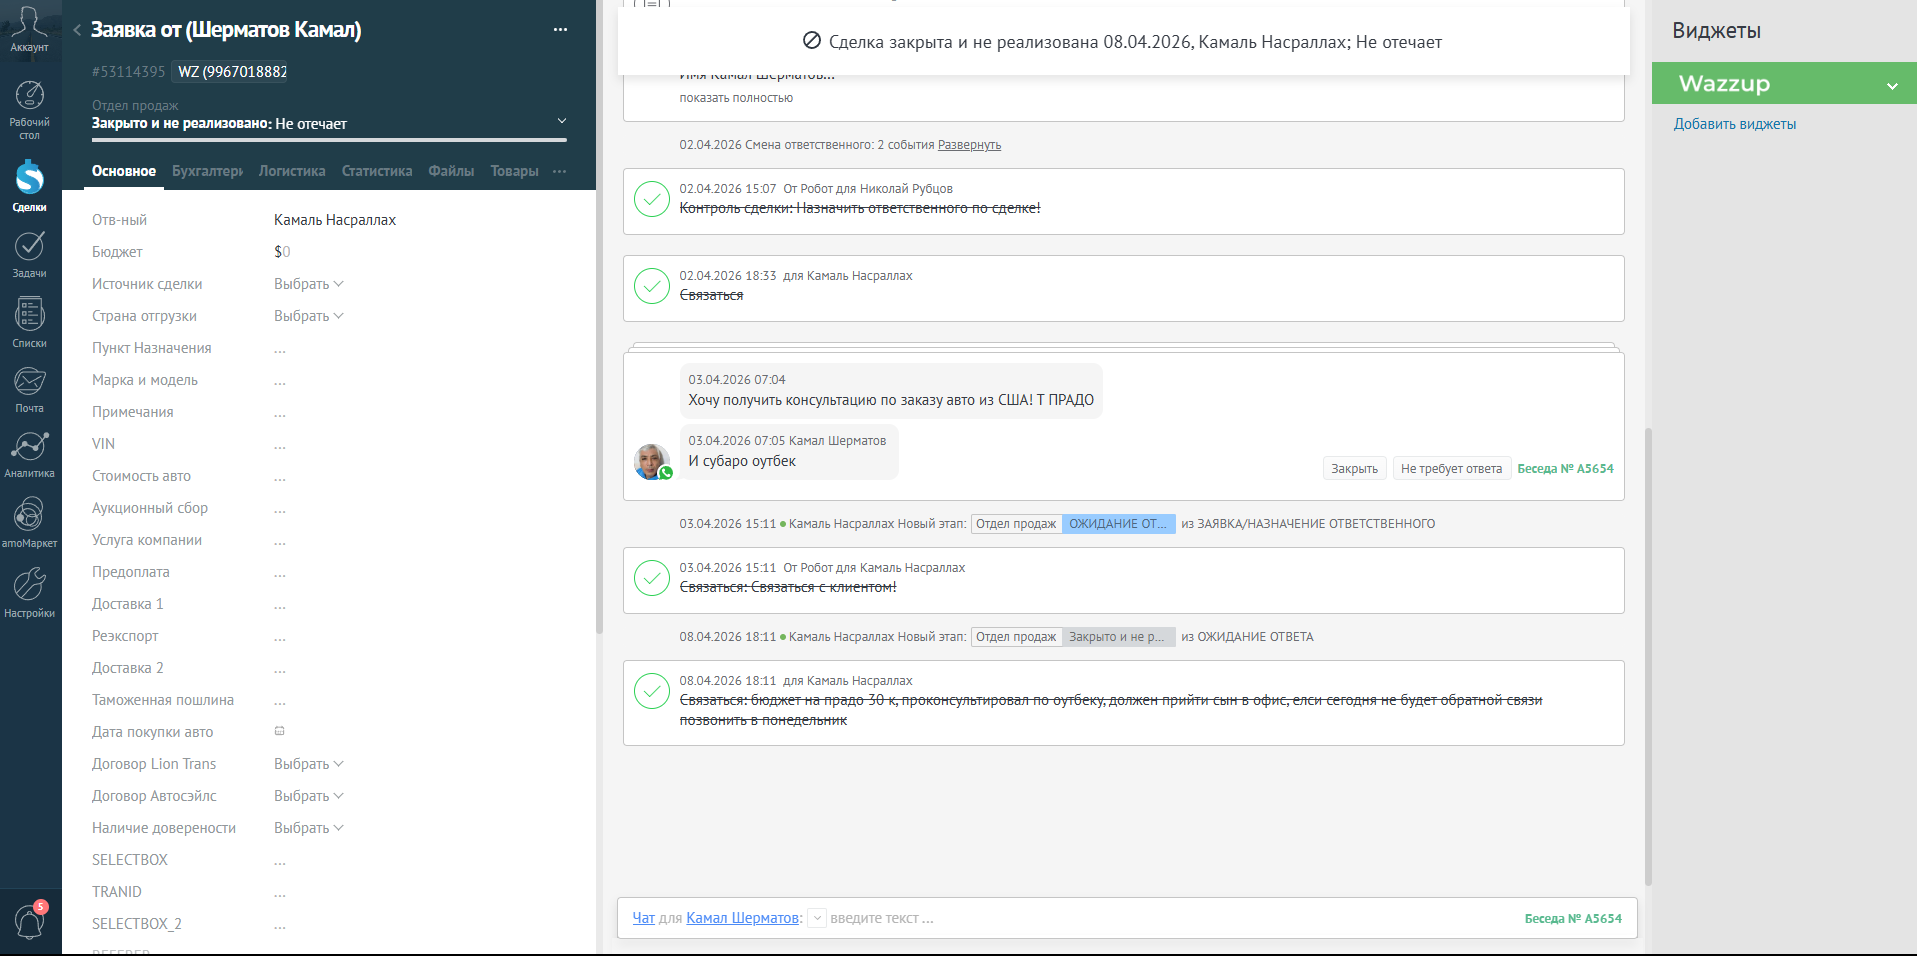
Task: Open the Источник сделки Выбрать dropdown
Action: (x=308, y=284)
